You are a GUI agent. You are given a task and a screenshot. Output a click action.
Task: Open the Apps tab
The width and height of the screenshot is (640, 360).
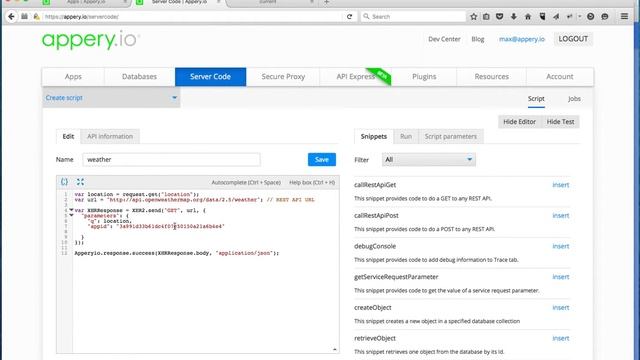pyautogui.click(x=73, y=77)
